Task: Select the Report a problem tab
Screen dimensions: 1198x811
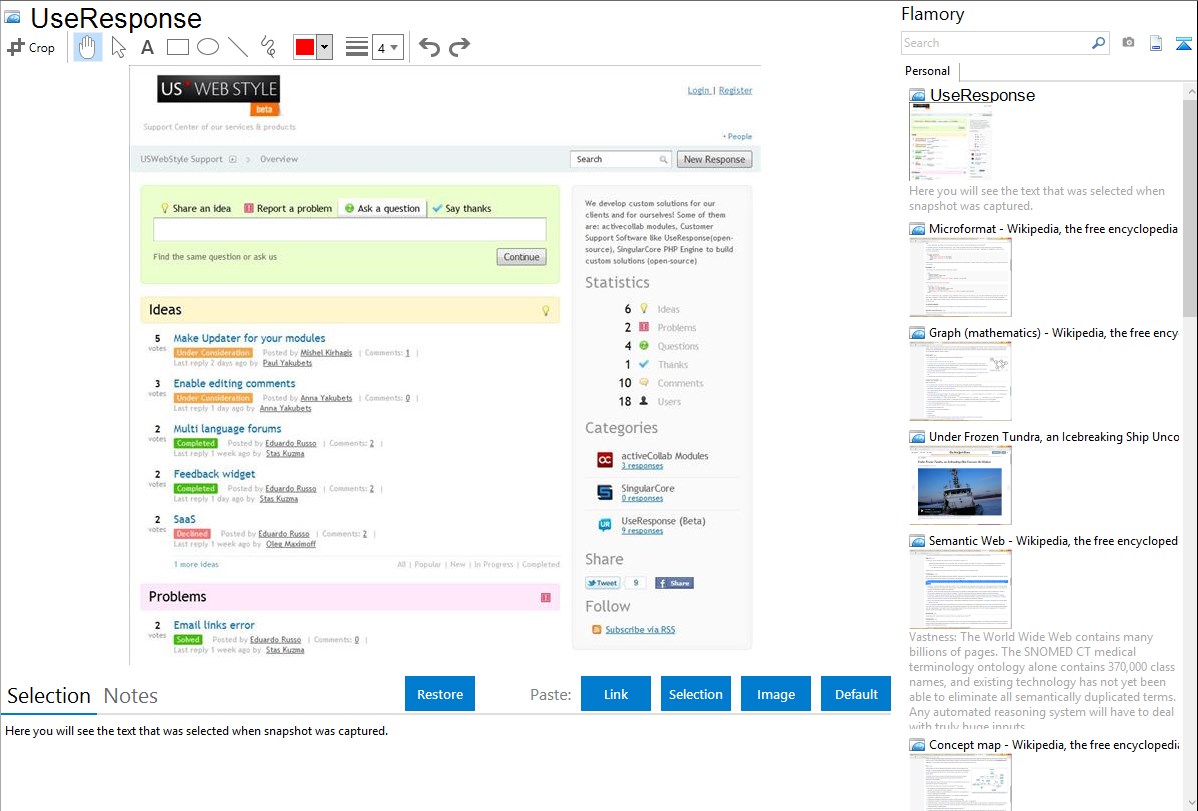Action: tap(288, 208)
